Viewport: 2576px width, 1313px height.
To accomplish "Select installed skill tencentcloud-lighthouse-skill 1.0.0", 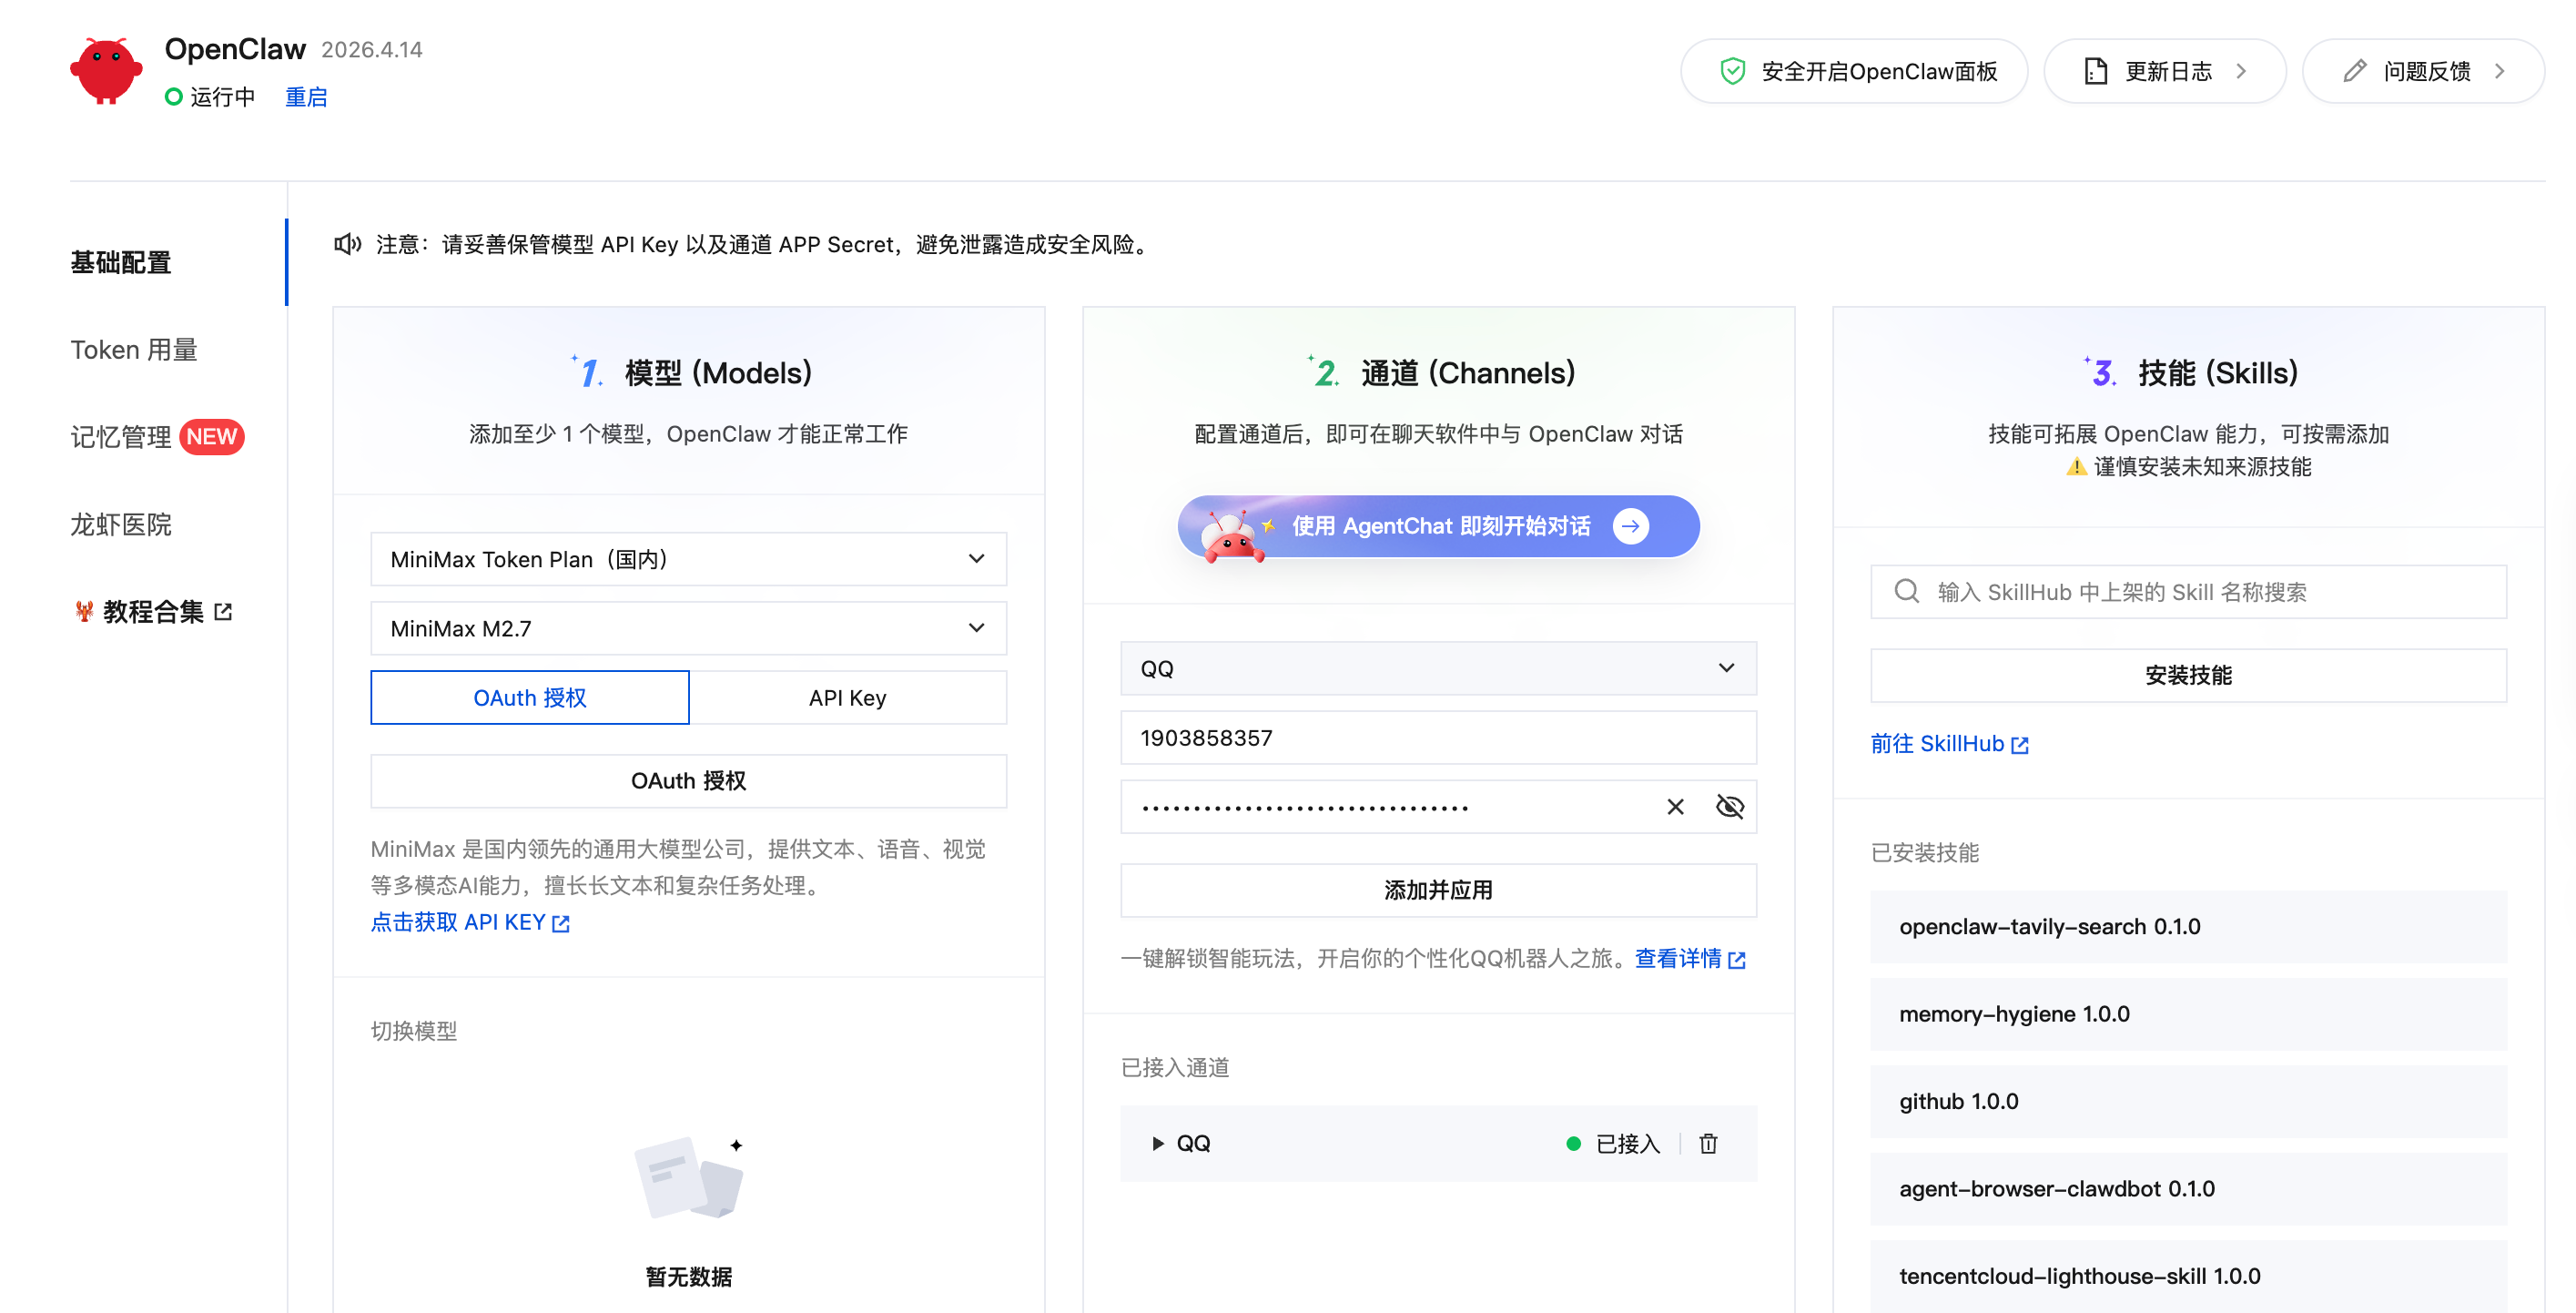I will coord(2188,1276).
